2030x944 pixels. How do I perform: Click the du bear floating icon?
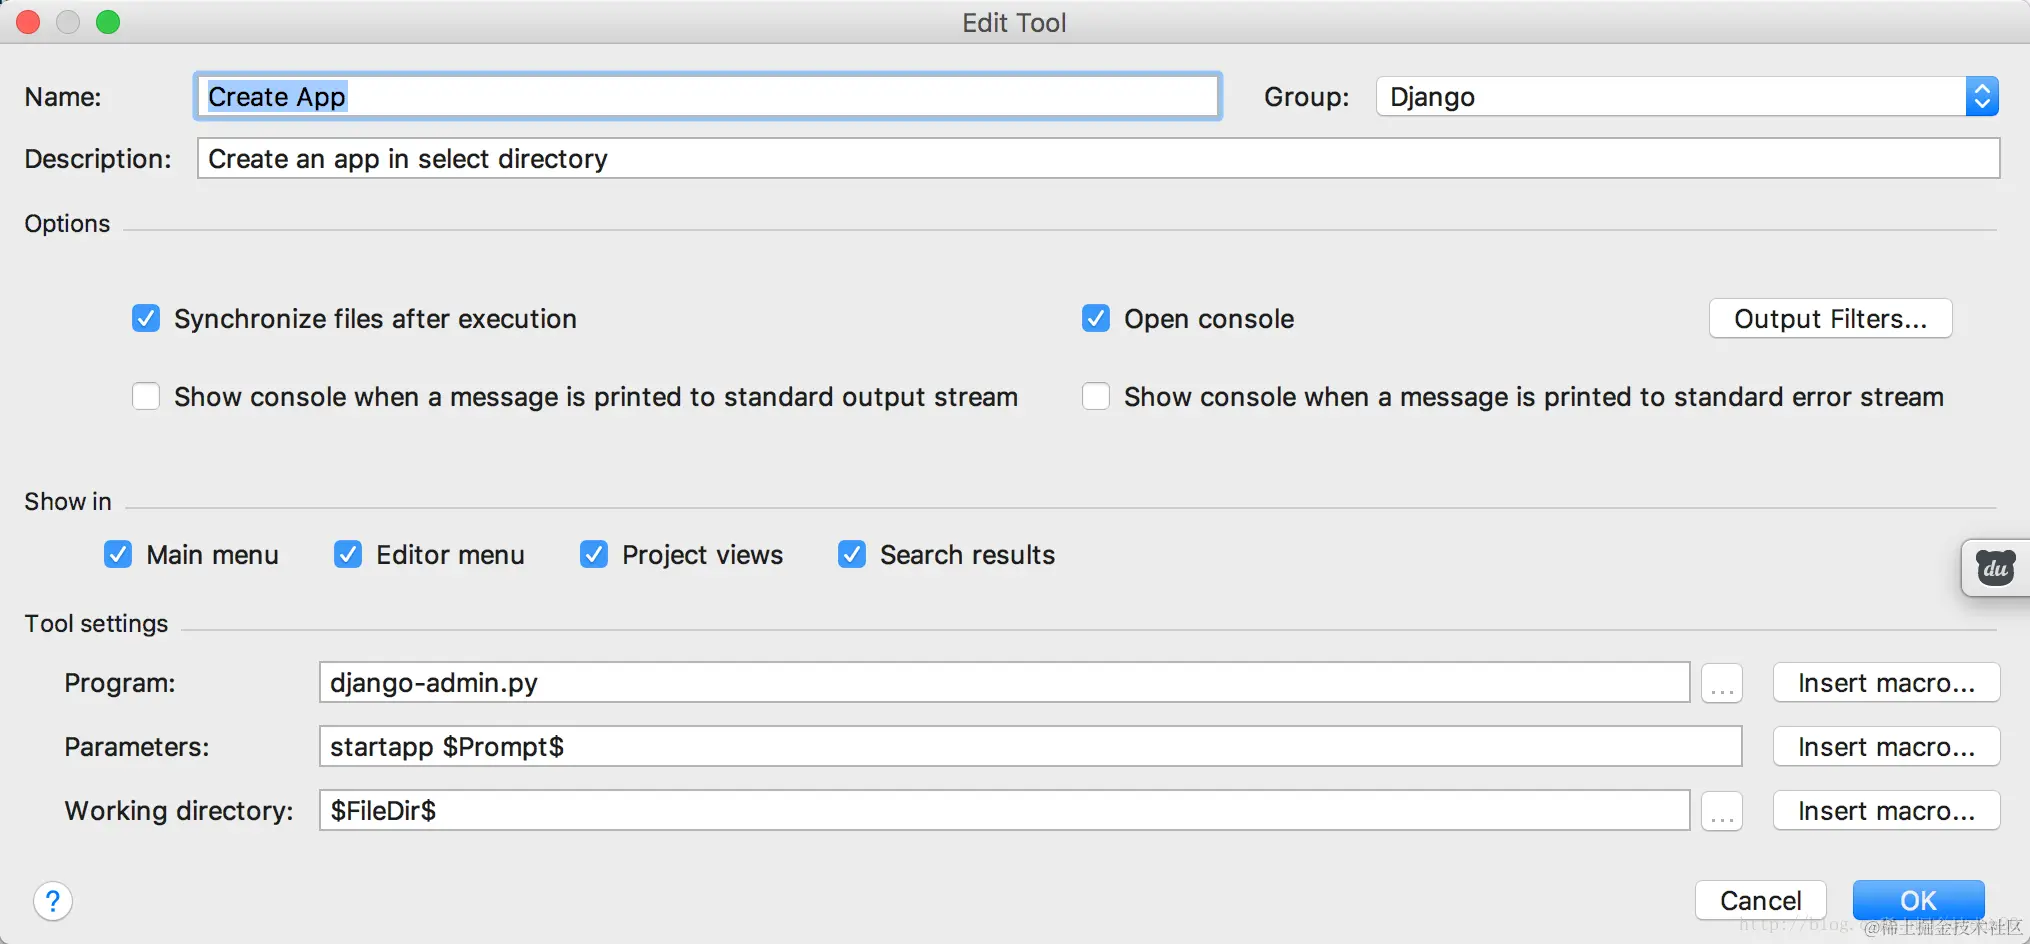pyautogui.click(x=1996, y=569)
